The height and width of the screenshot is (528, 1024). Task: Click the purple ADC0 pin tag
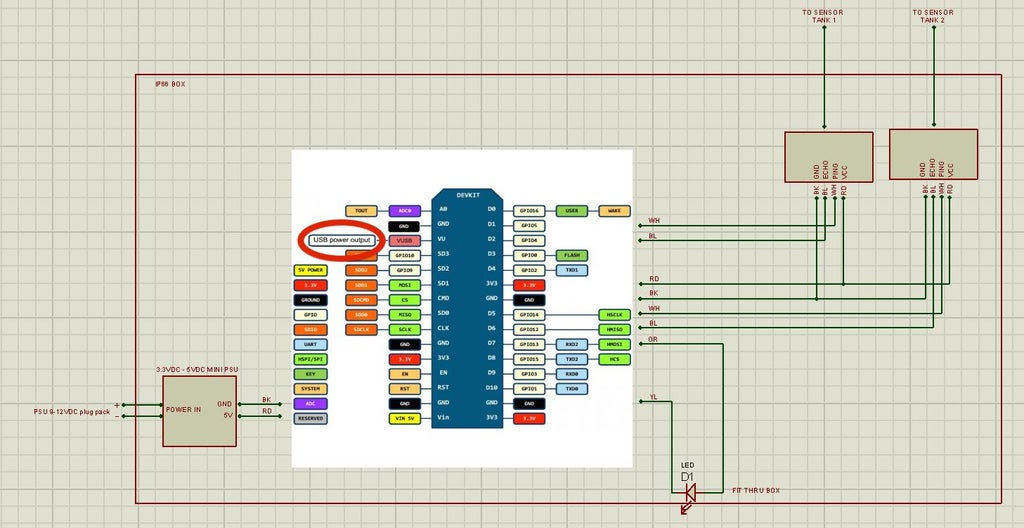pyautogui.click(x=405, y=211)
